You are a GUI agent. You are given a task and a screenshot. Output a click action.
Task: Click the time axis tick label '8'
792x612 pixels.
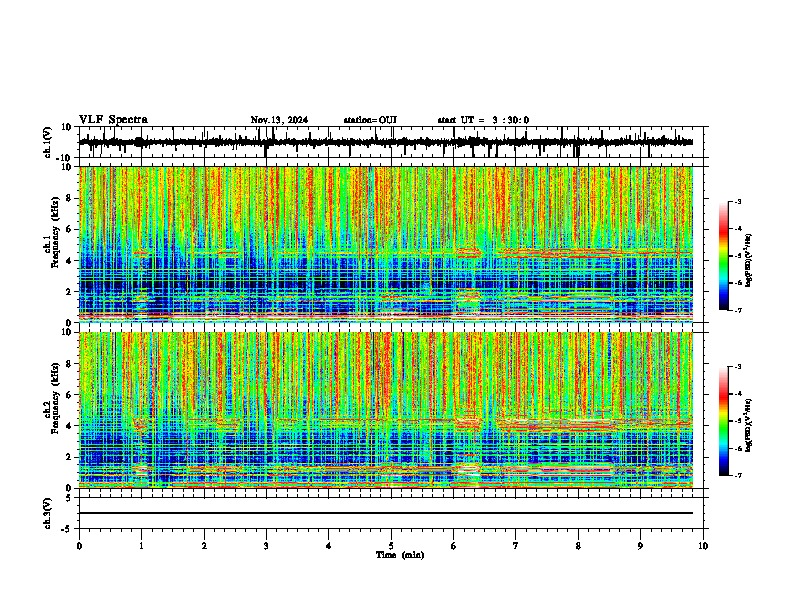pyautogui.click(x=578, y=546)
